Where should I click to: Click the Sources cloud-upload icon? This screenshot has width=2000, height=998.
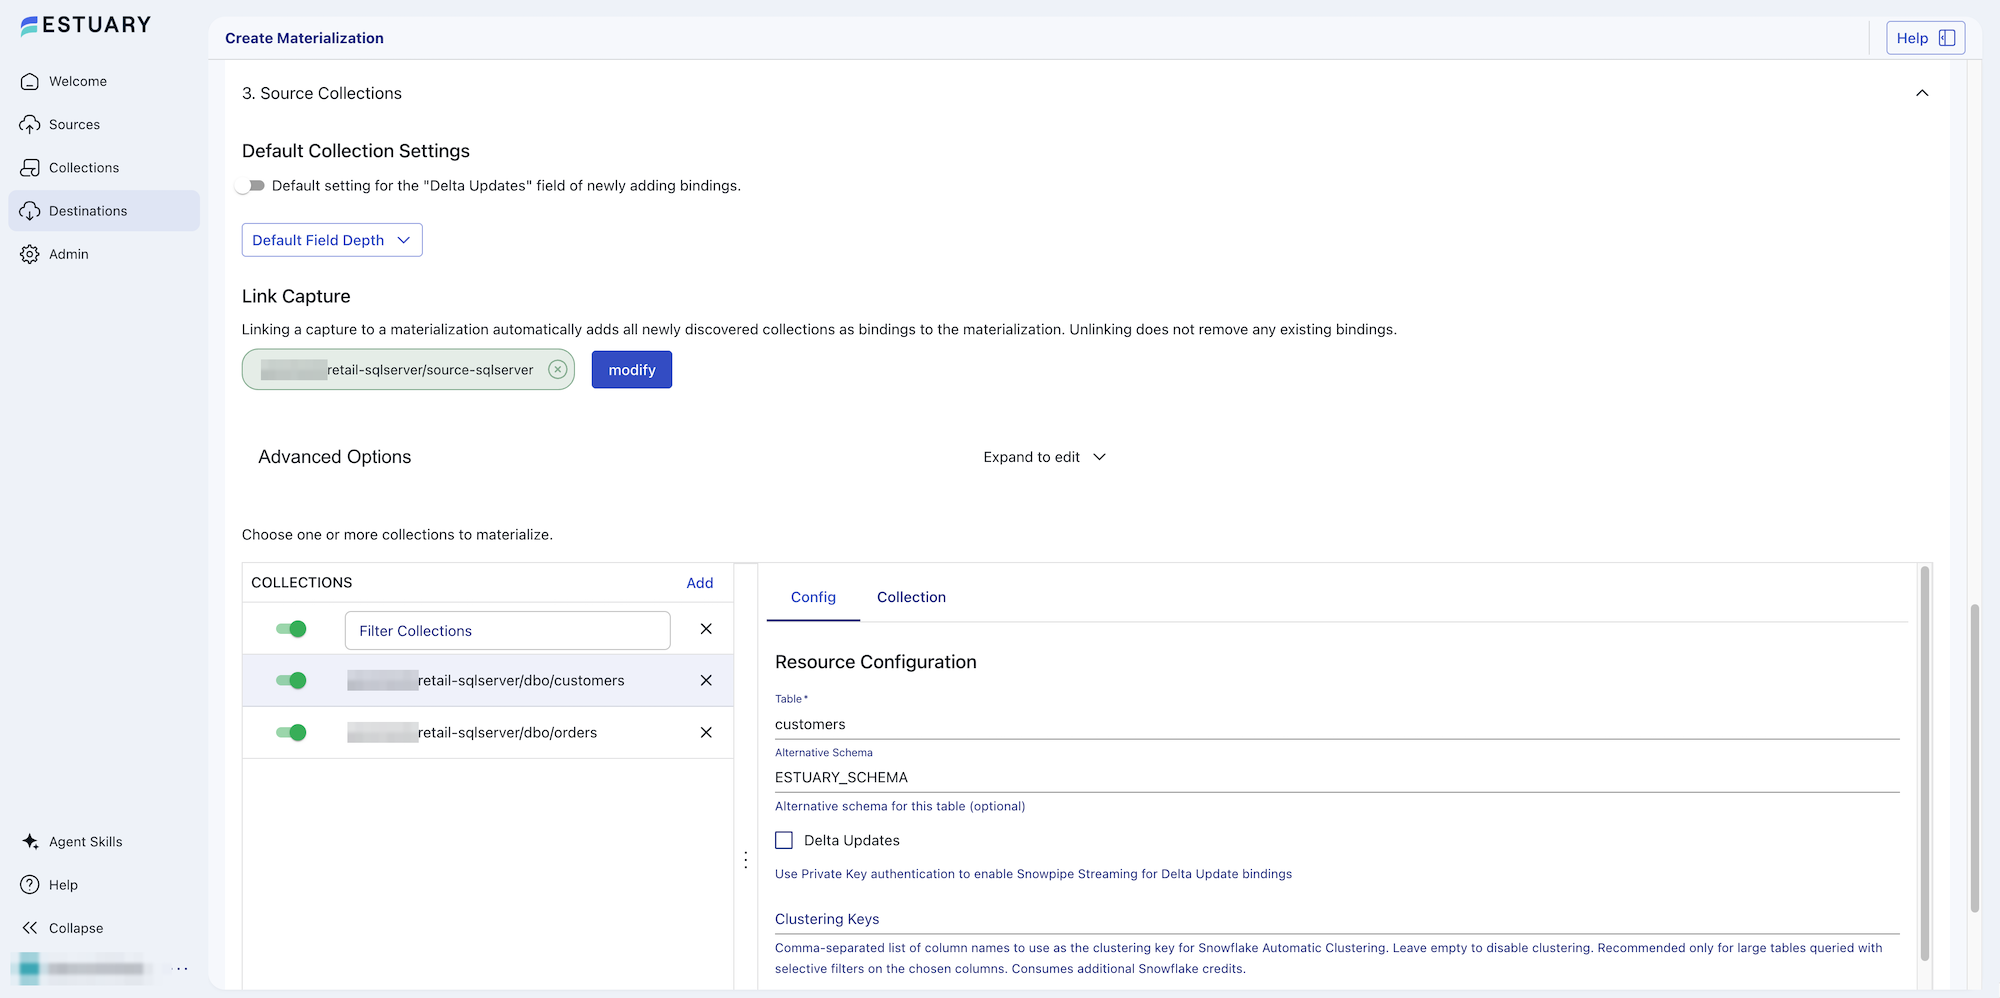pyautogui.click(x=30, y=124)
